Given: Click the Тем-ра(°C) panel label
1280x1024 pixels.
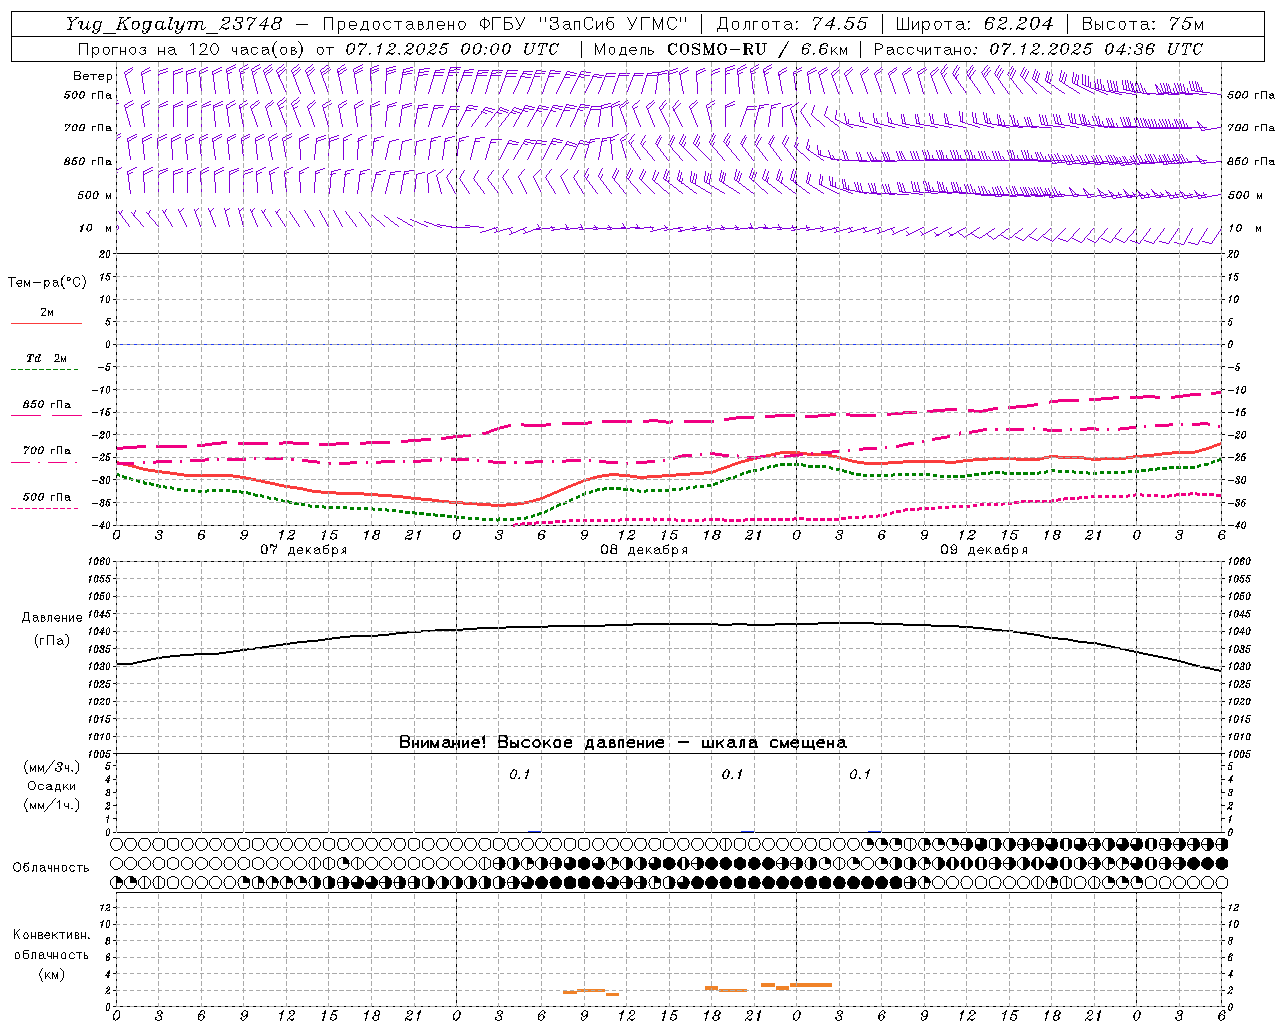Looking at the screenshot, I should 47,283.
